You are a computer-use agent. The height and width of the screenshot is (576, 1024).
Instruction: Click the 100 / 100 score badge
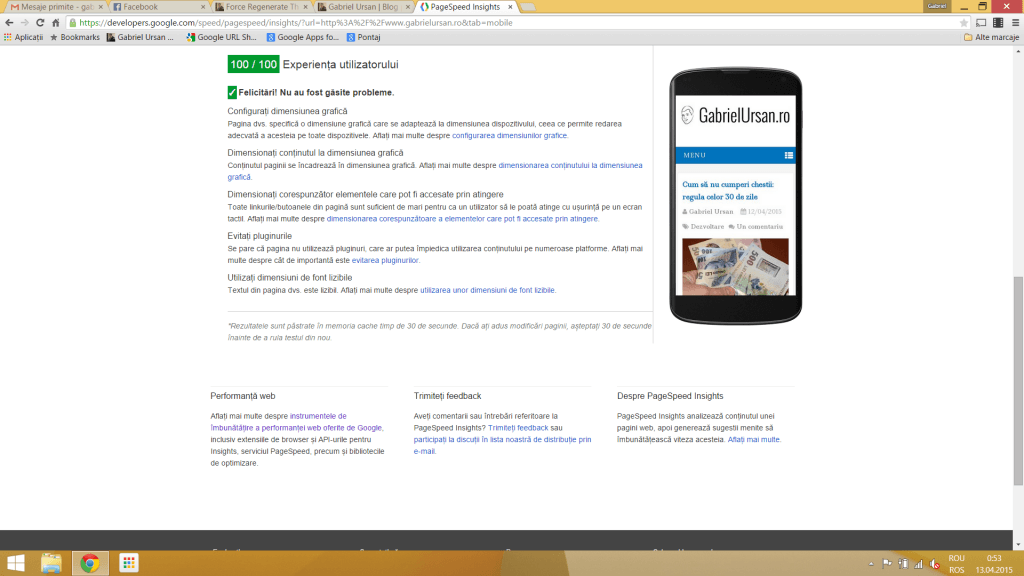[x=253, y=64]
